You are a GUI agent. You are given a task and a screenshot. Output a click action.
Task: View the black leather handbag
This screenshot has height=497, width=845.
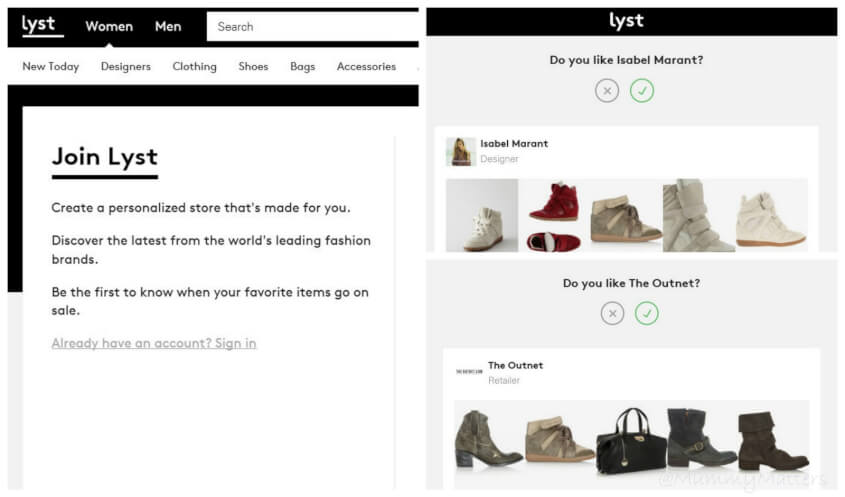point(632,441)
